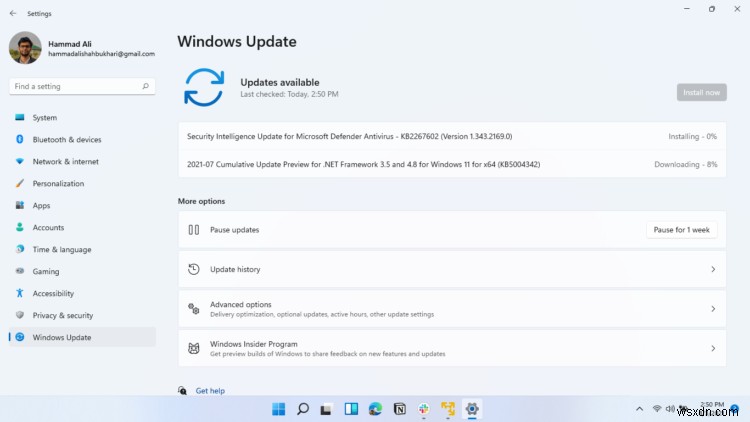Click the Time & language globe icon
The image size is (750, 422).
(20, 249)
